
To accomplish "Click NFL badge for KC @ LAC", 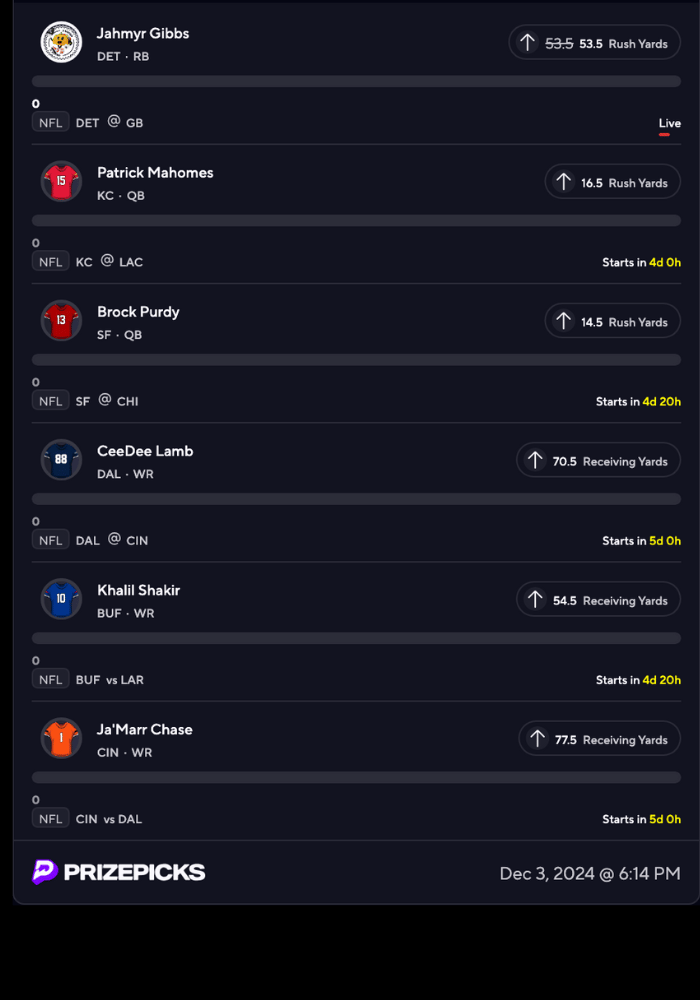I will 50,261.
